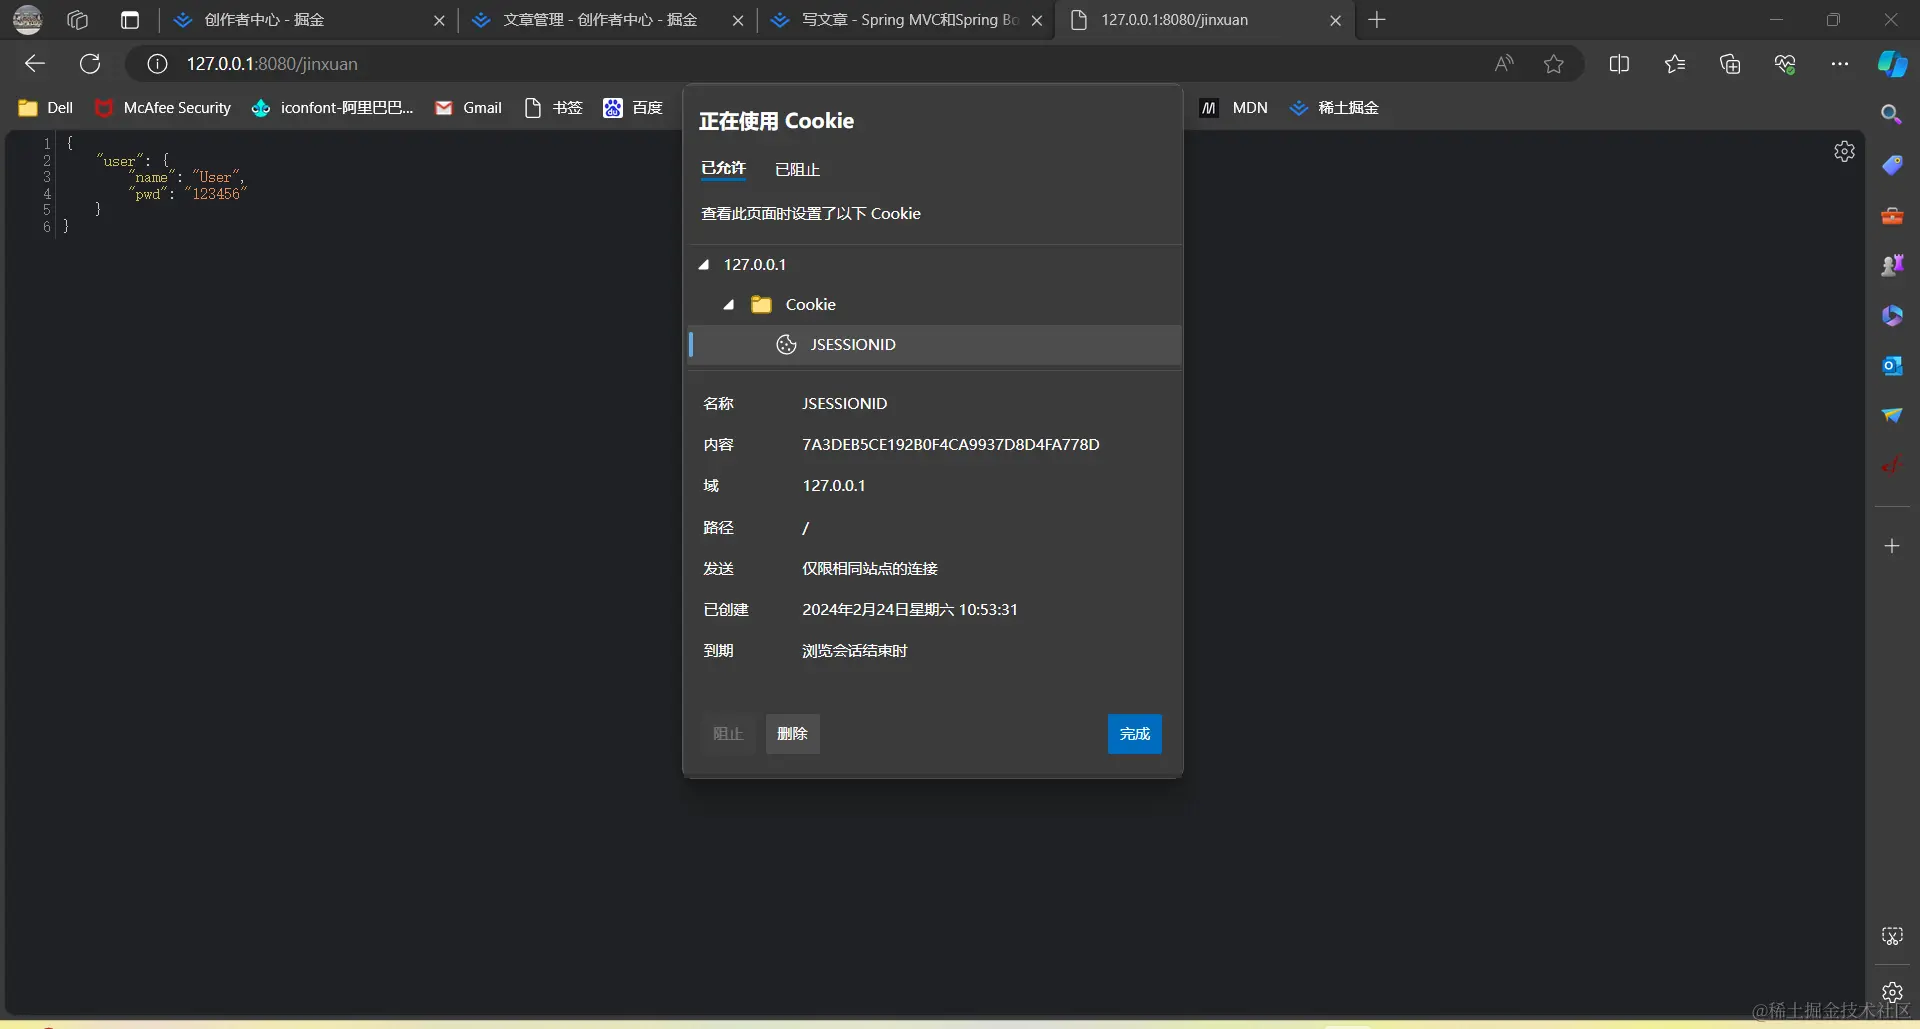Collapse the 127.0.0.1 tree node
Image resolution: width=1920 pixels, height=1029 pixels.
[704, 265]
